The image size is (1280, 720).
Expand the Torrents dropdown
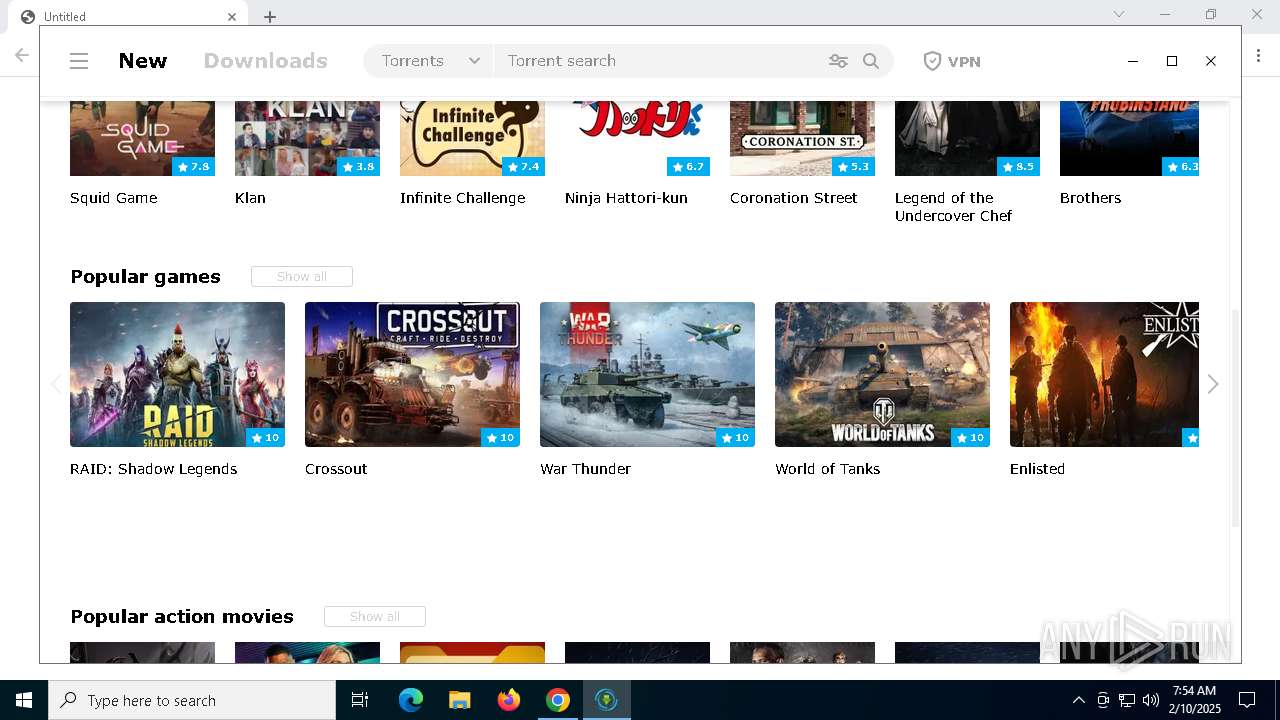[x=430, y=61]
